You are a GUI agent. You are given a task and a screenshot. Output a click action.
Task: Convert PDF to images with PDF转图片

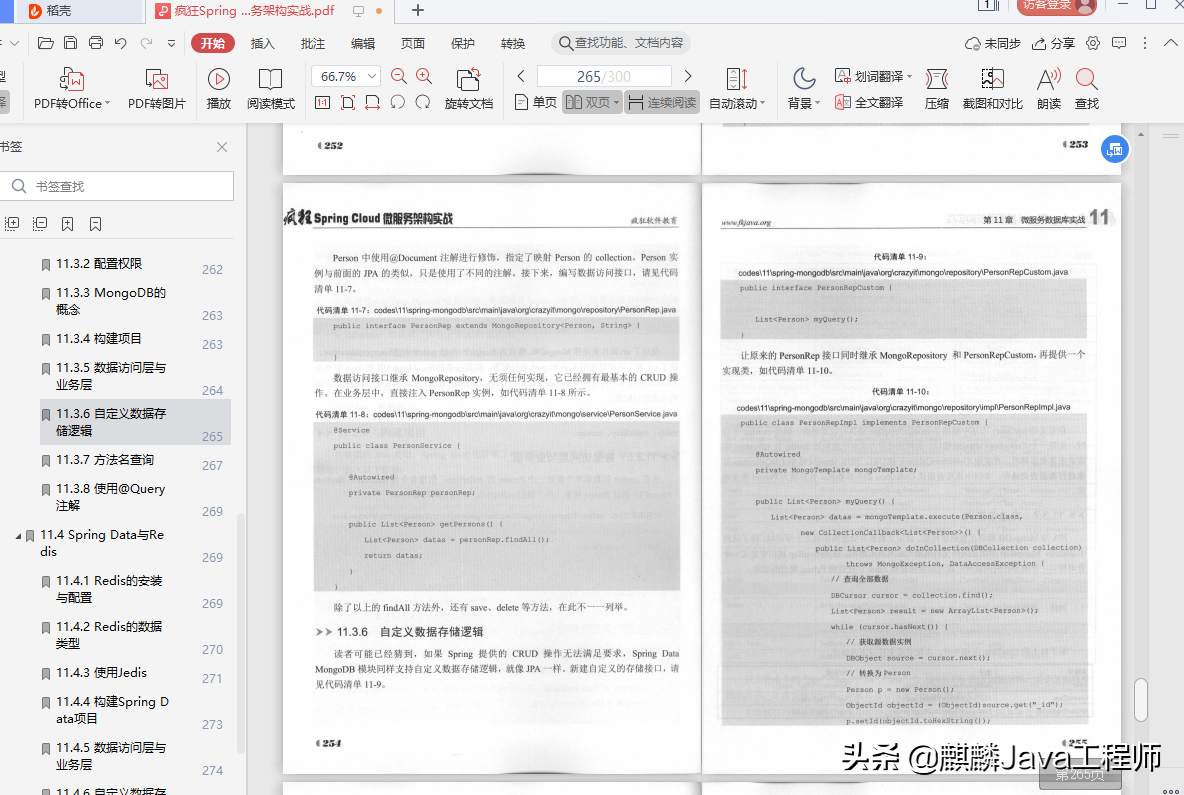(x=156, y=88)
